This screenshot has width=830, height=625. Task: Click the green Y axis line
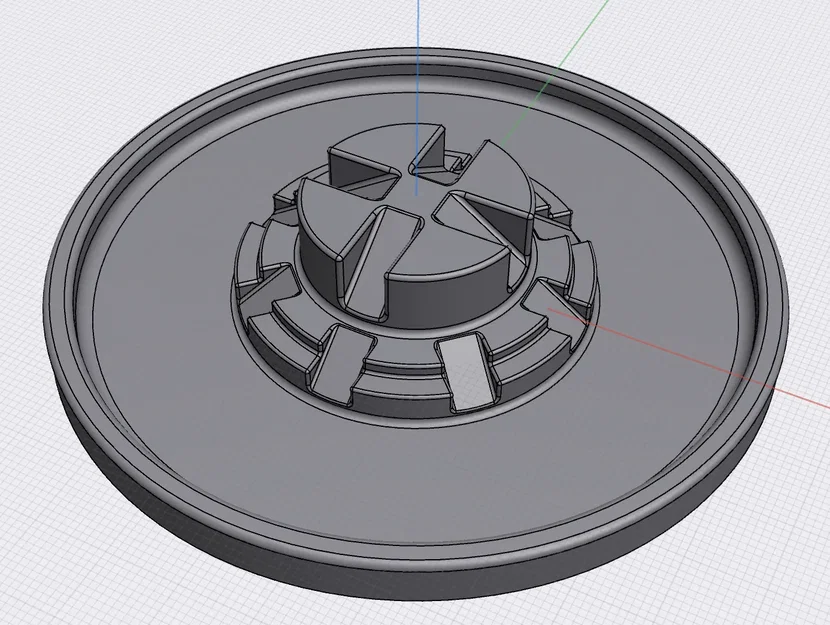[x=554, y=73]
